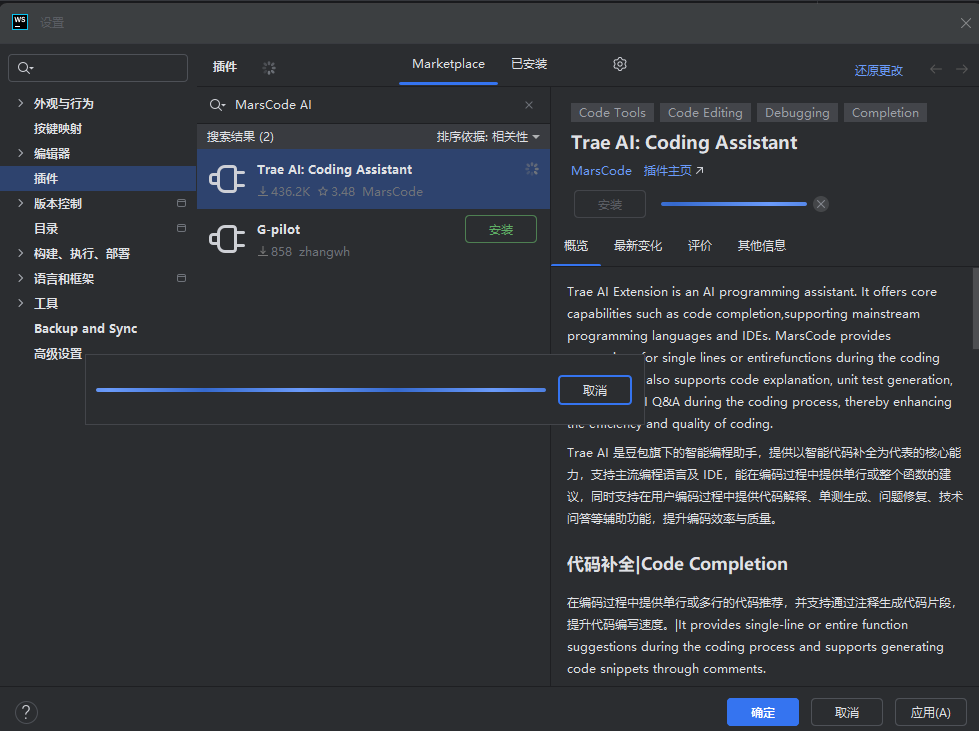Click the Code Tools tag
The width and height of the screenshot is (979, 731).
coord(612,113)
